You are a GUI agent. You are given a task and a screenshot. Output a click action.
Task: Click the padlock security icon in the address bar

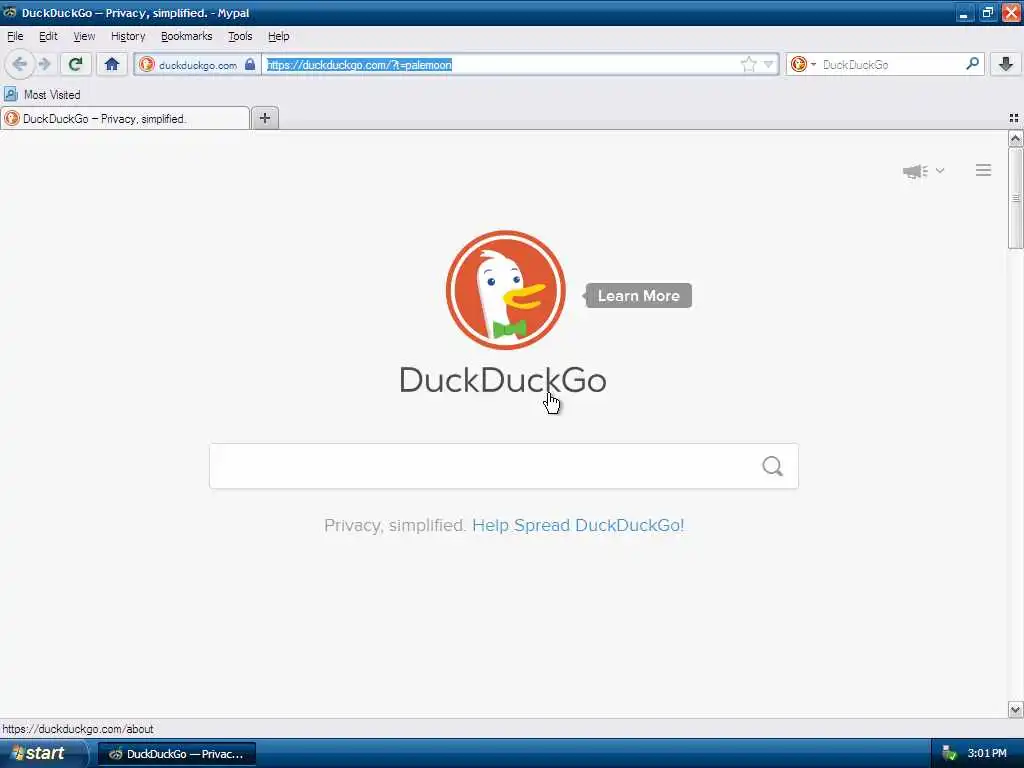tap(249, 64)
